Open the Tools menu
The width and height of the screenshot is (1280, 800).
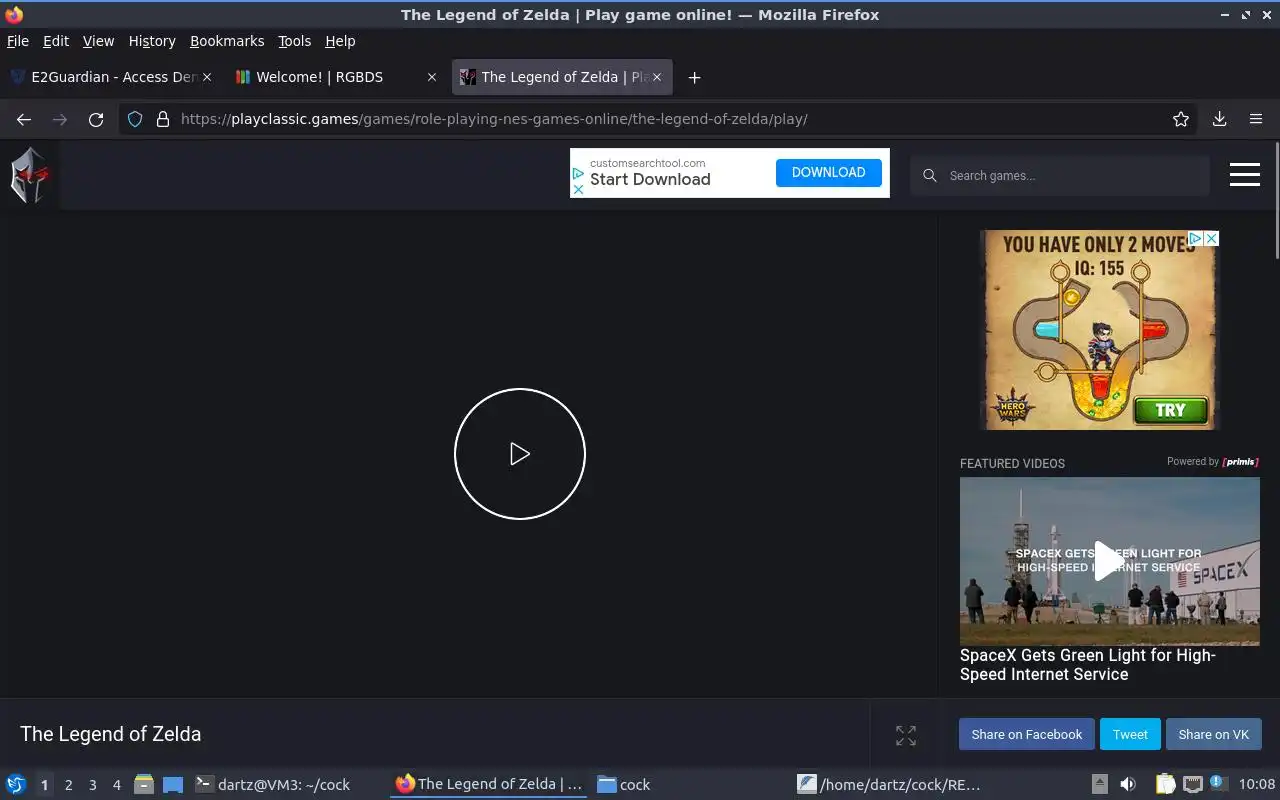pyautogui.click(x=295, y=41)
